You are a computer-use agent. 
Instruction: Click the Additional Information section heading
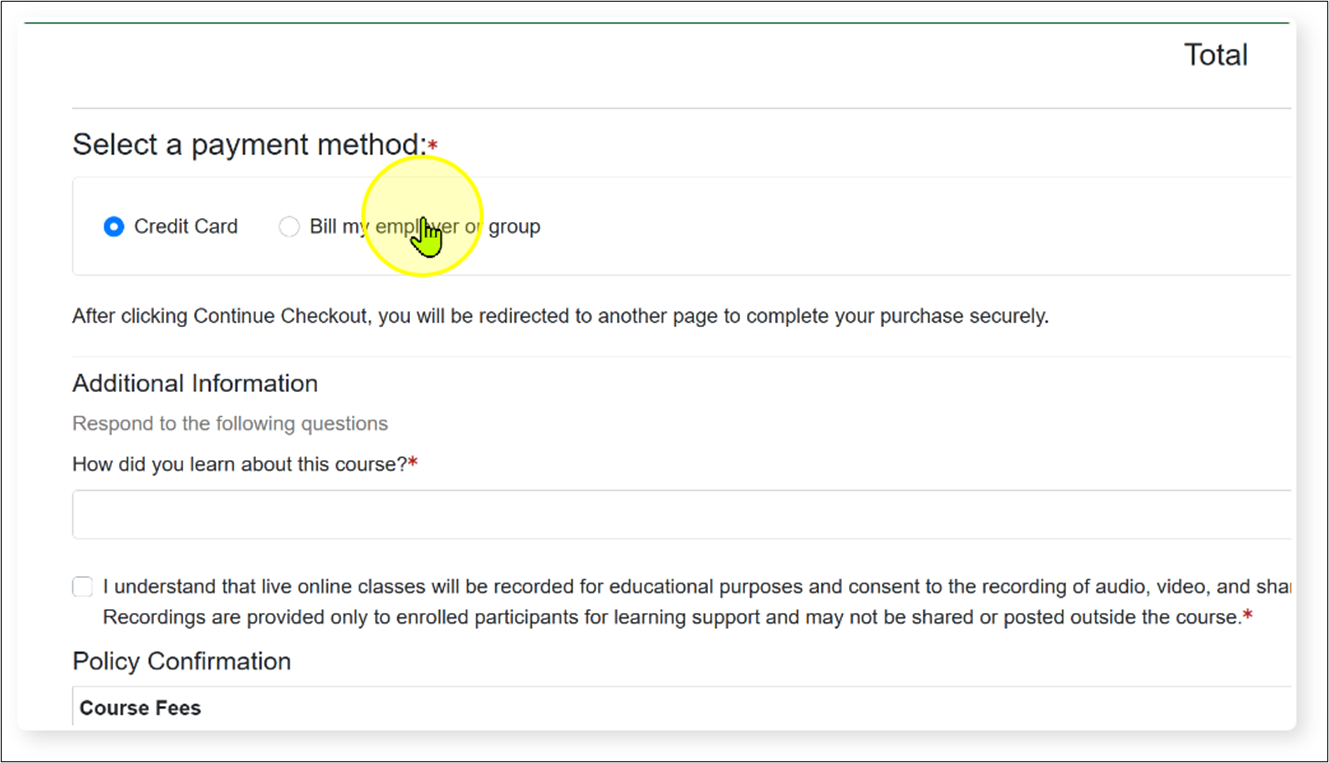tap(194, 383)
